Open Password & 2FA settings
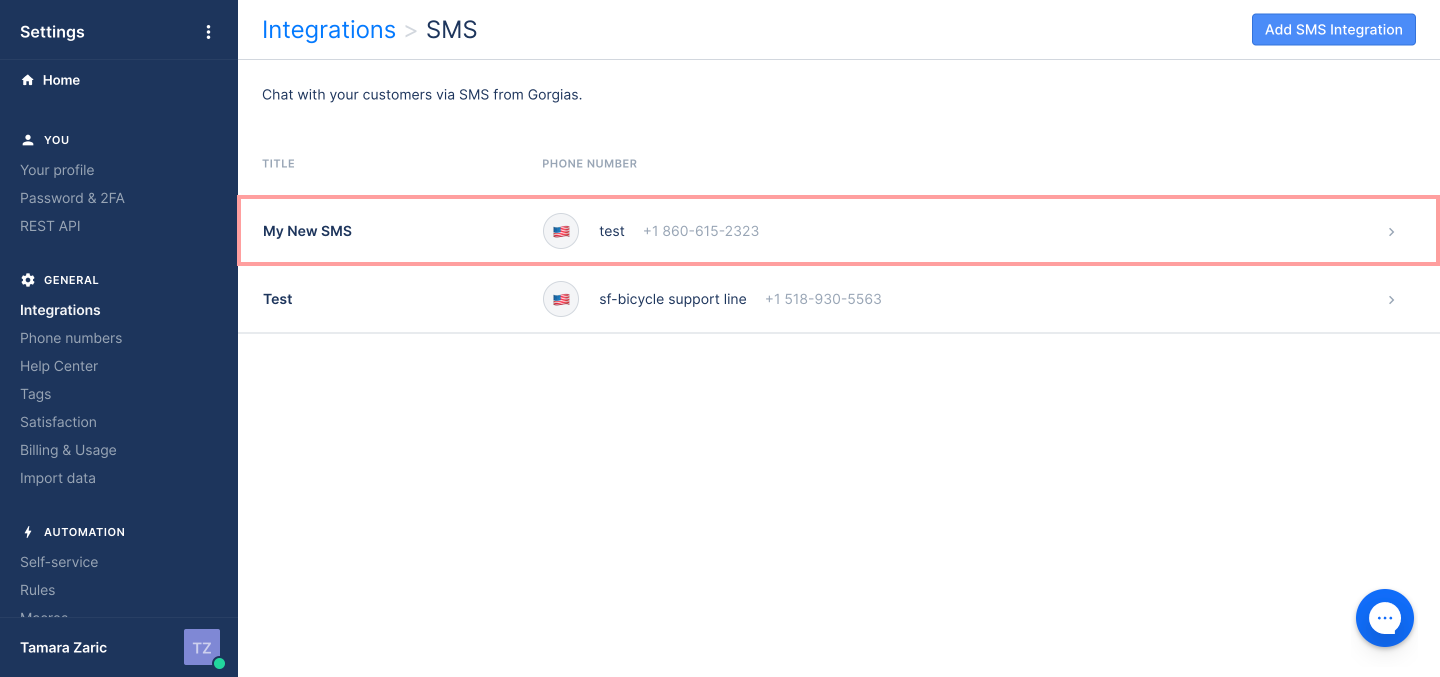 pyautogui.click(x=72, y=198)
